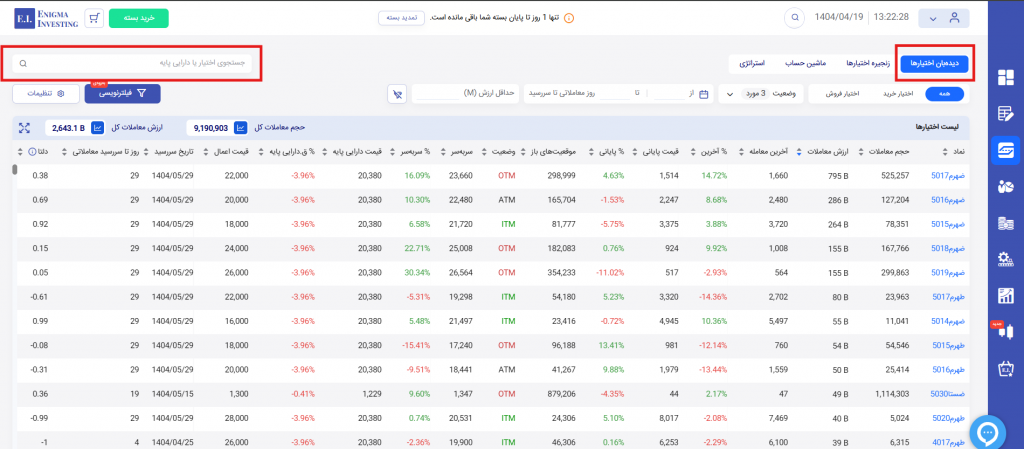This screenshot has height=449, width=1024.
Task: Click the clear filters icon
Action: click(x=396, y=94)
